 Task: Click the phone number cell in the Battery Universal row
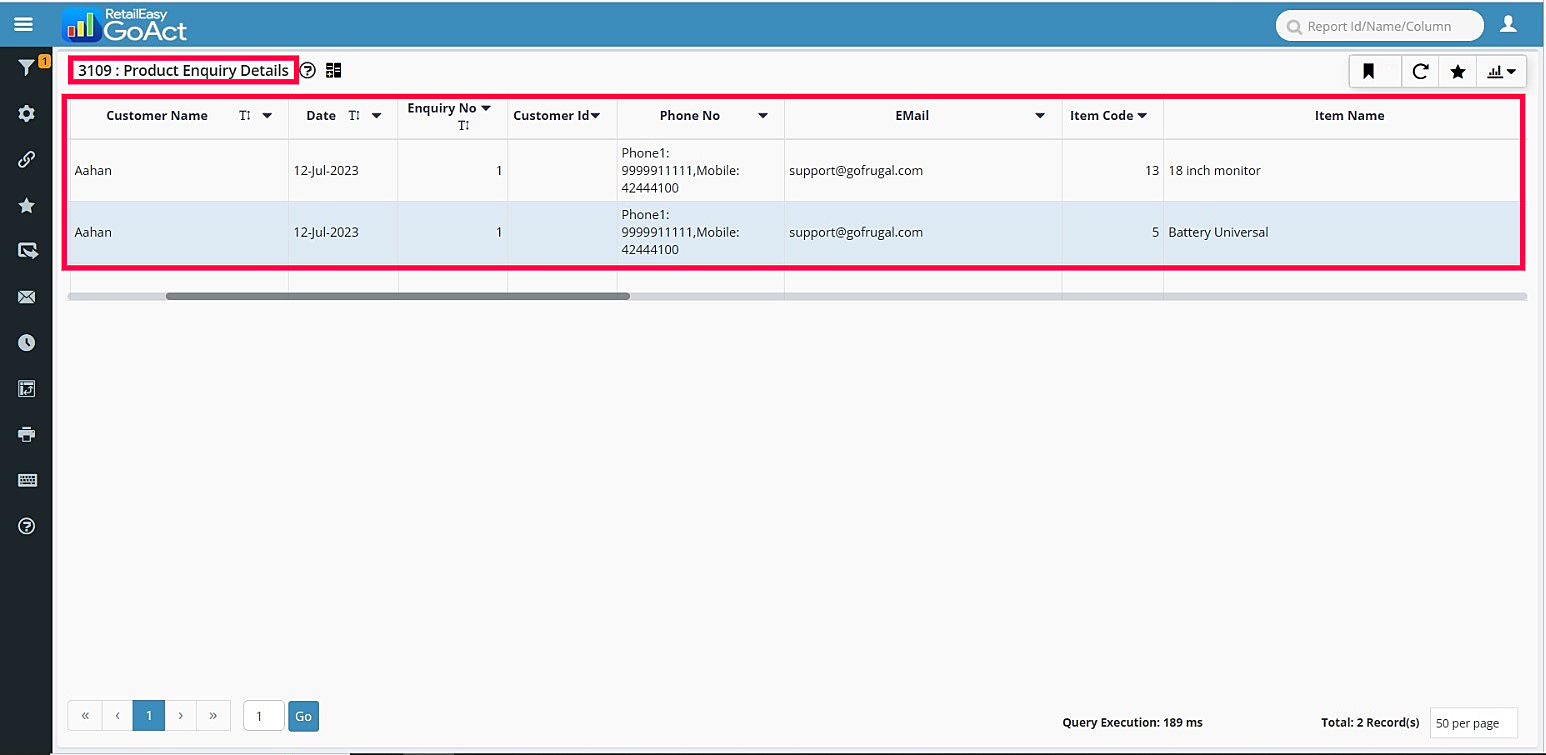tap(700, 233)
